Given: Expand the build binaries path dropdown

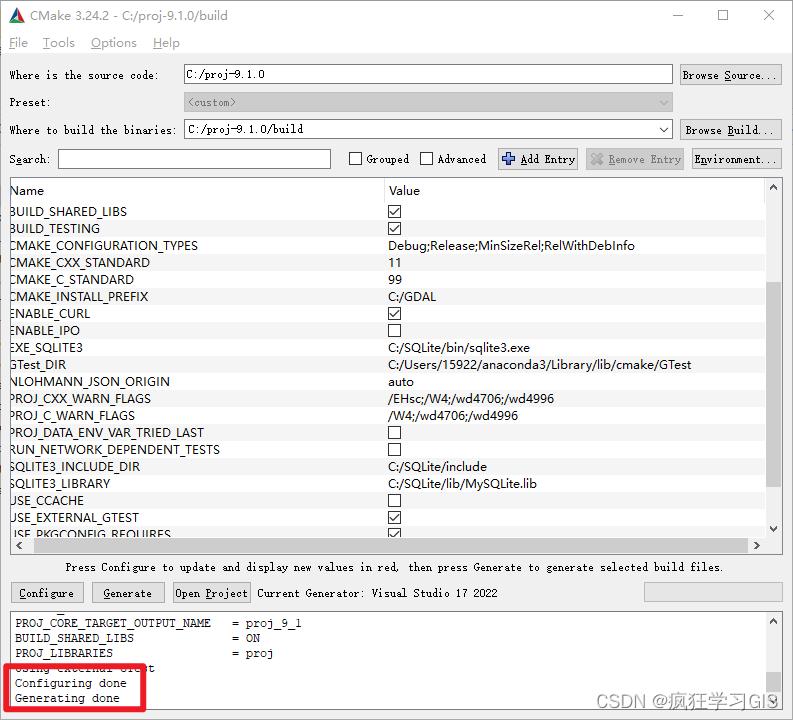Looking at the screenshot, I should tap(664, 129).
